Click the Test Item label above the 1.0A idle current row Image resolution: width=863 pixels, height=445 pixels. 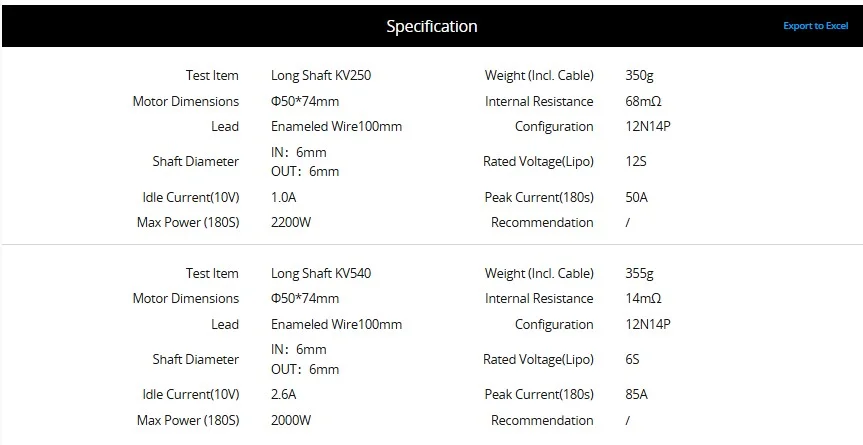point(212,75)
